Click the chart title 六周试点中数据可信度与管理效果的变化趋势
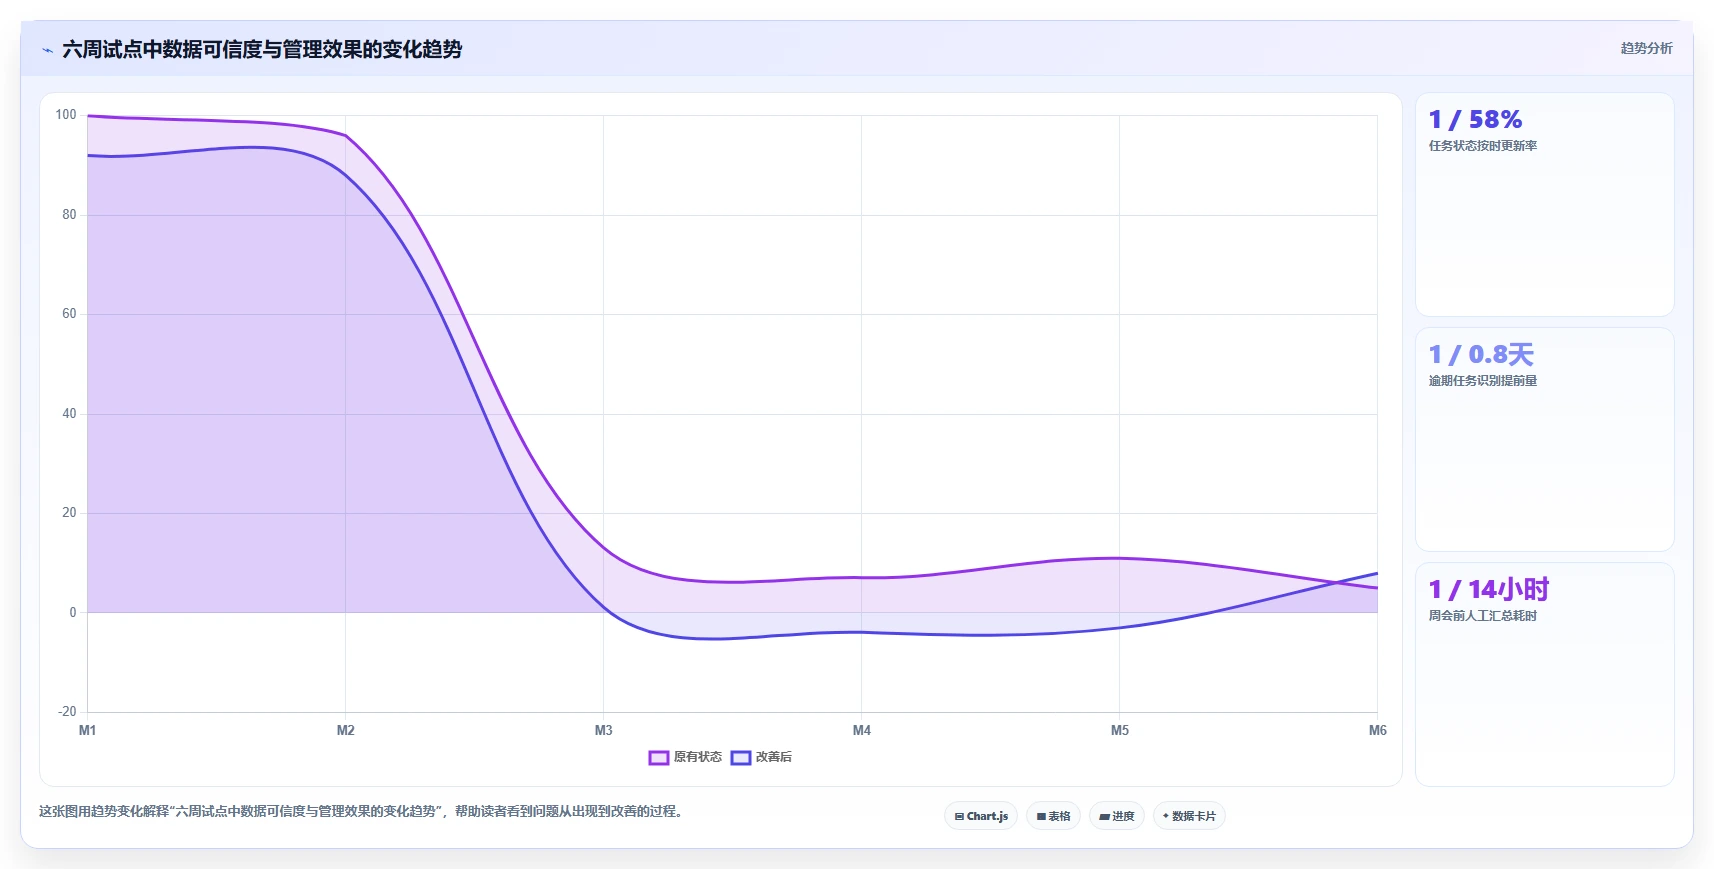Screen dimensions: 1714x869 262,49
